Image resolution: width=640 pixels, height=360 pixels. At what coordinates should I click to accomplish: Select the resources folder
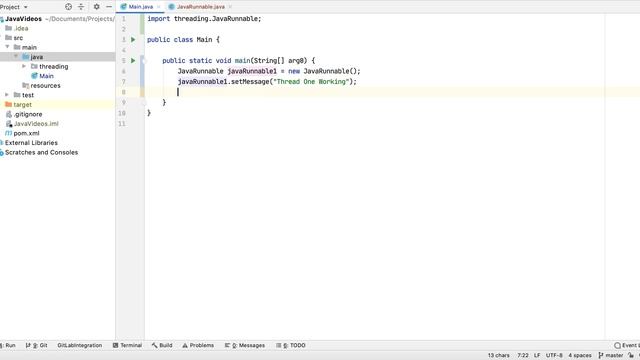(x=45, y=85)
